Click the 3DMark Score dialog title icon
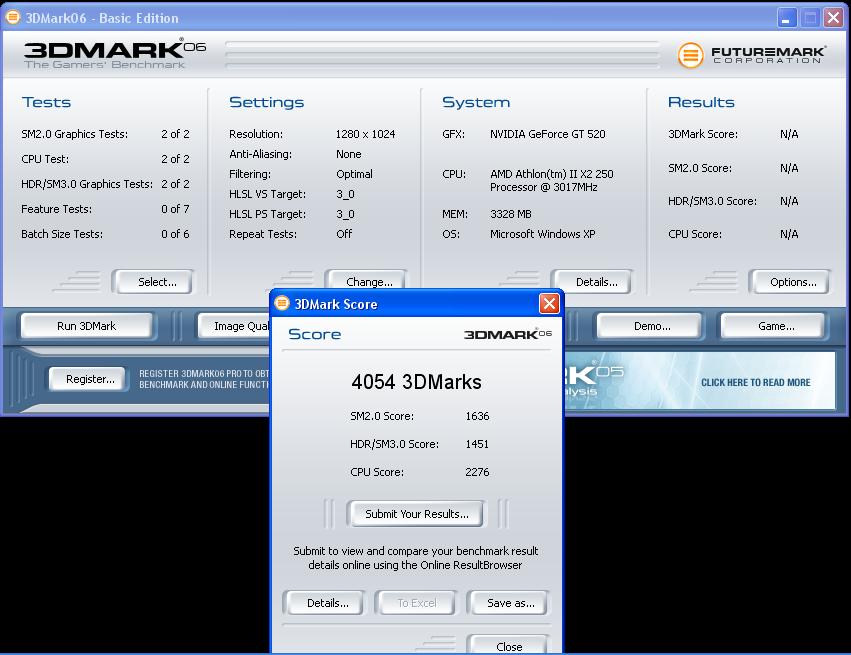The width and height of the screenshot is (851, 655). tap(282, 303)
